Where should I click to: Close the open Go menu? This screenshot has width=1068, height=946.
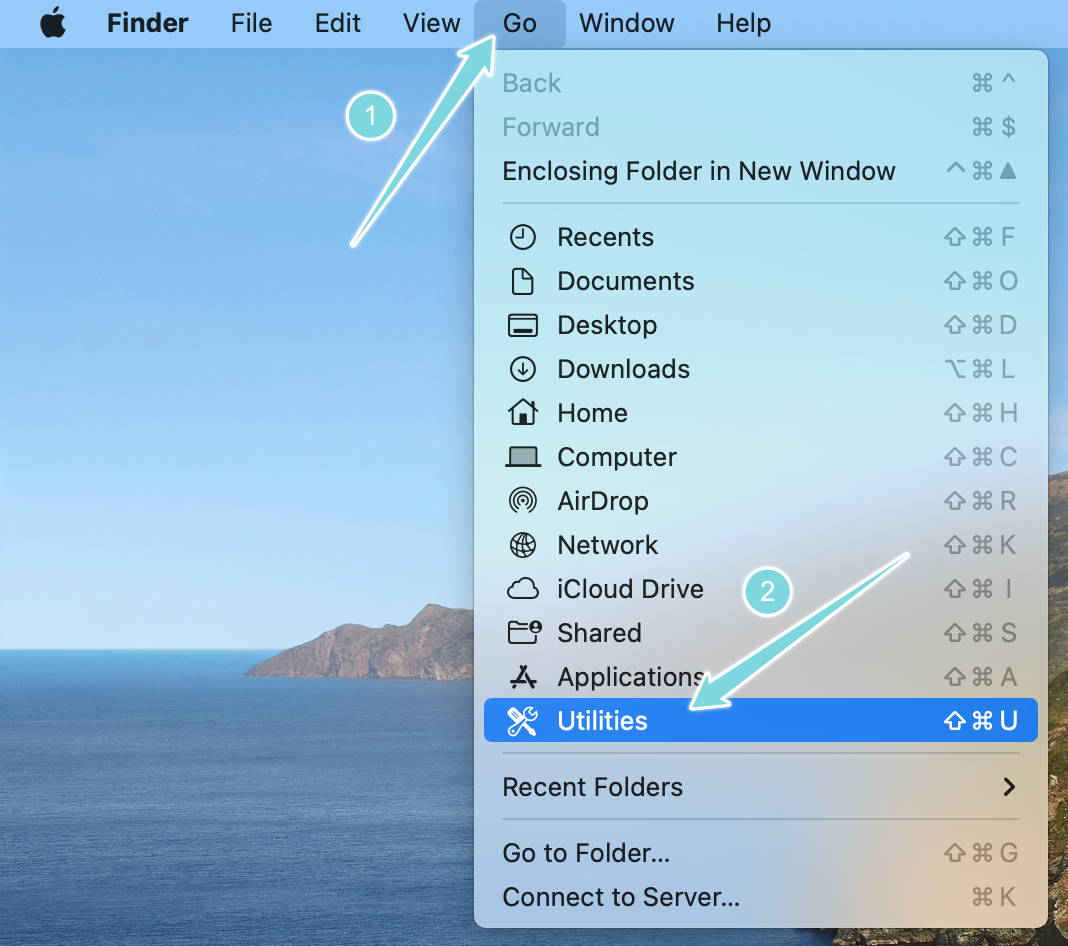pyautogui.click(x=520, y=23)
